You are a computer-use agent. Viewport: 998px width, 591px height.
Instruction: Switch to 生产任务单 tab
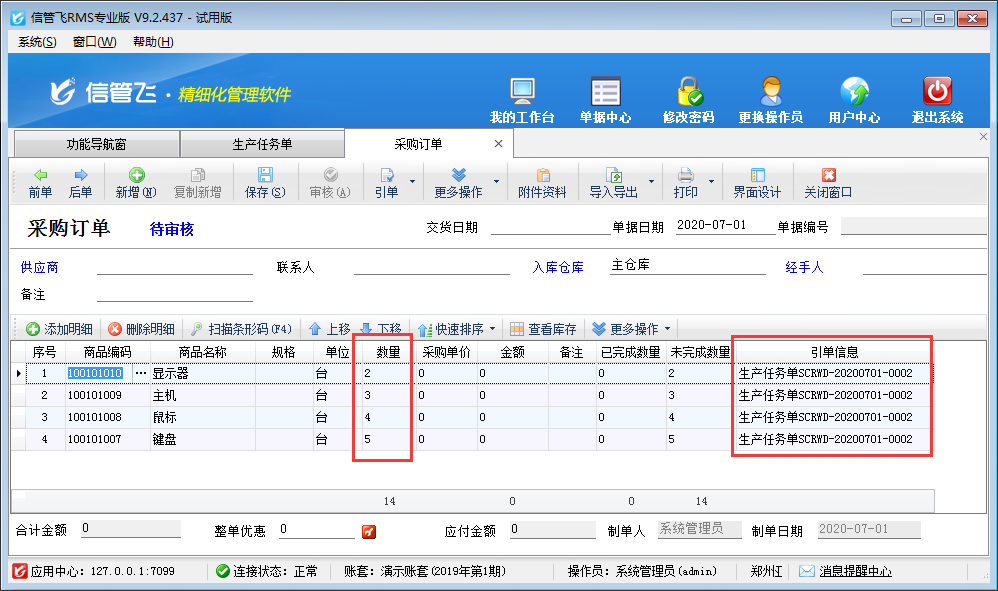click(x=262, y=144)
